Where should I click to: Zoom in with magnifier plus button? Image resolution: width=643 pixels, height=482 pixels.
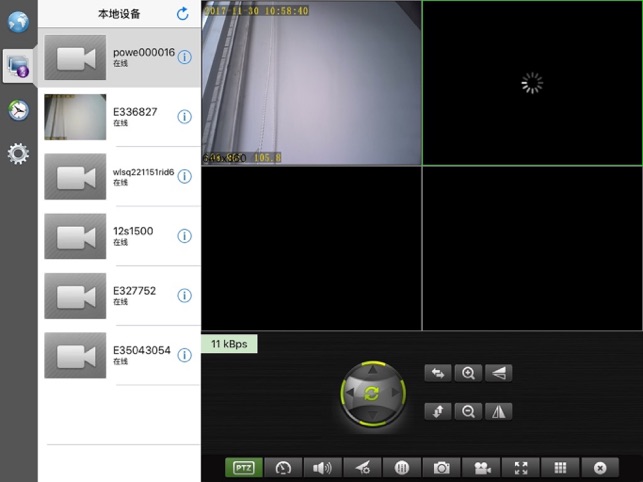pos(468,373)
